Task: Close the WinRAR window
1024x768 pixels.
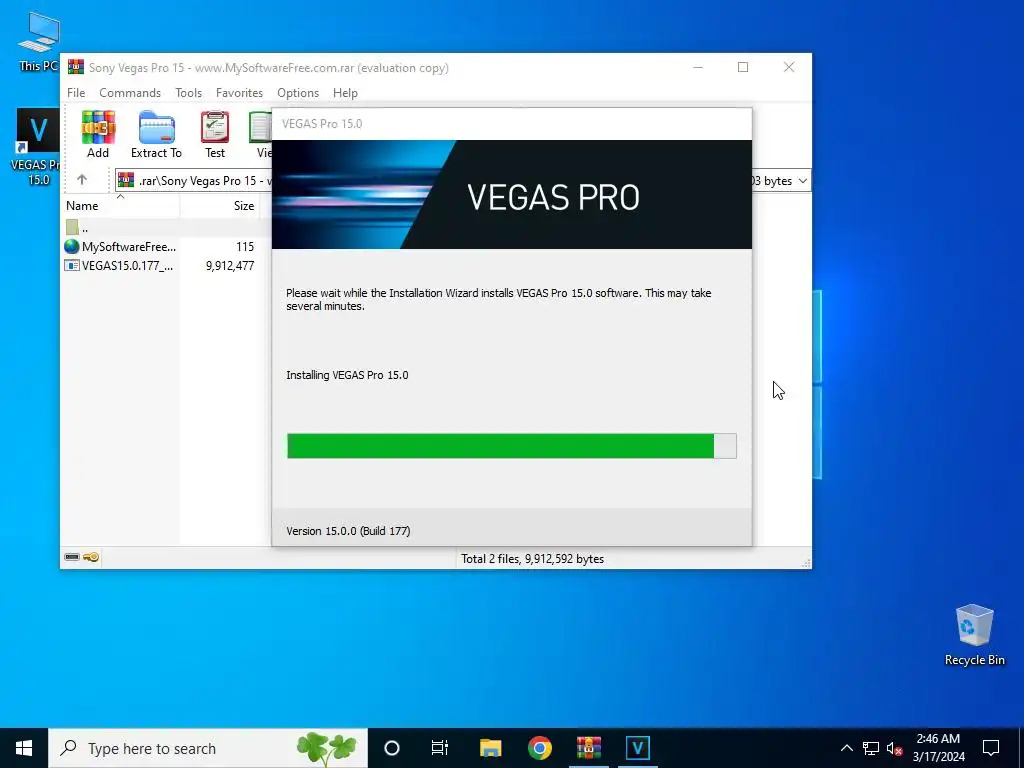Action: [x=789, y=67]
